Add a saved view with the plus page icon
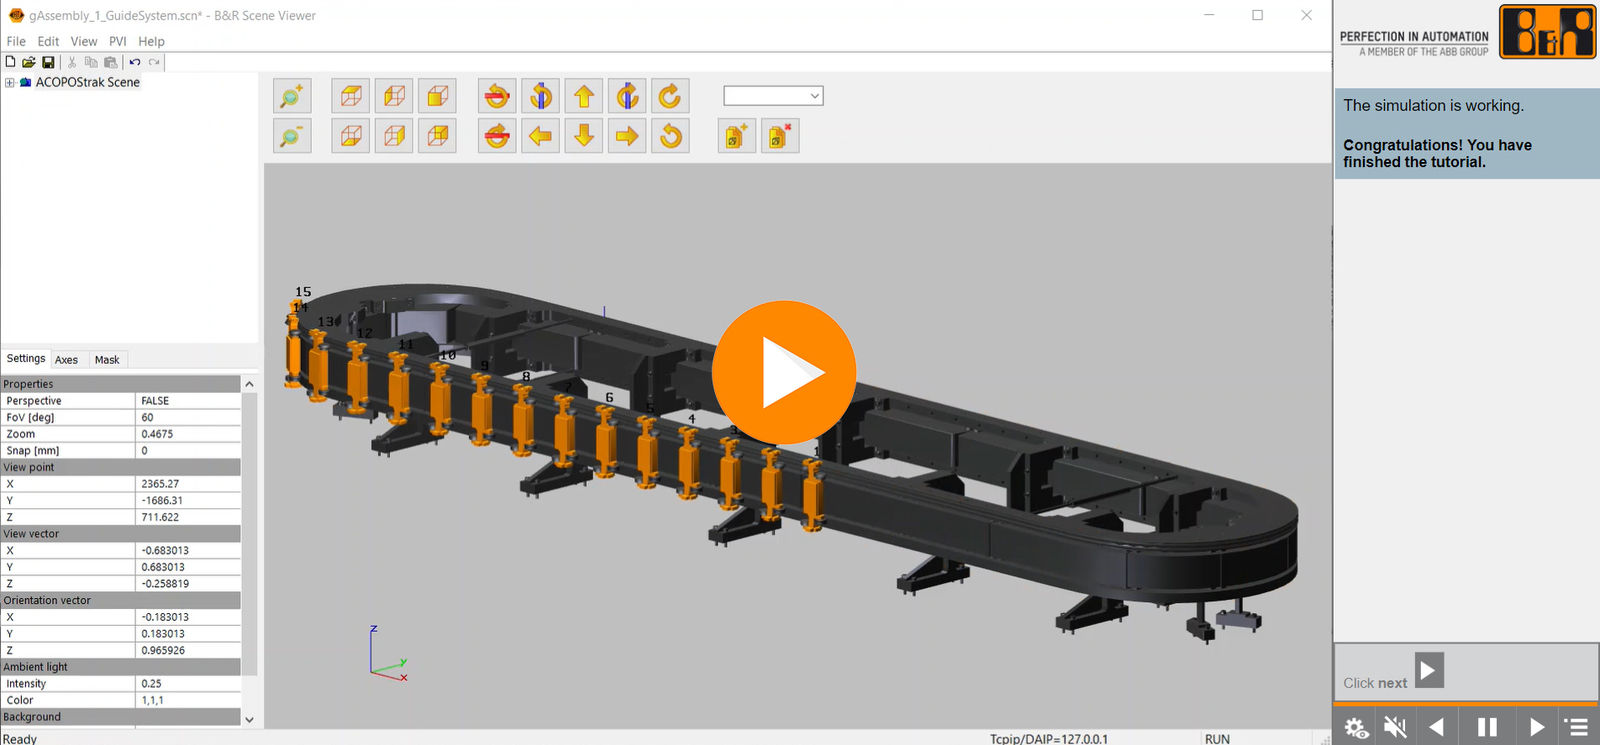This screenshot has width=1600, height=745. (x=736, y=135)
